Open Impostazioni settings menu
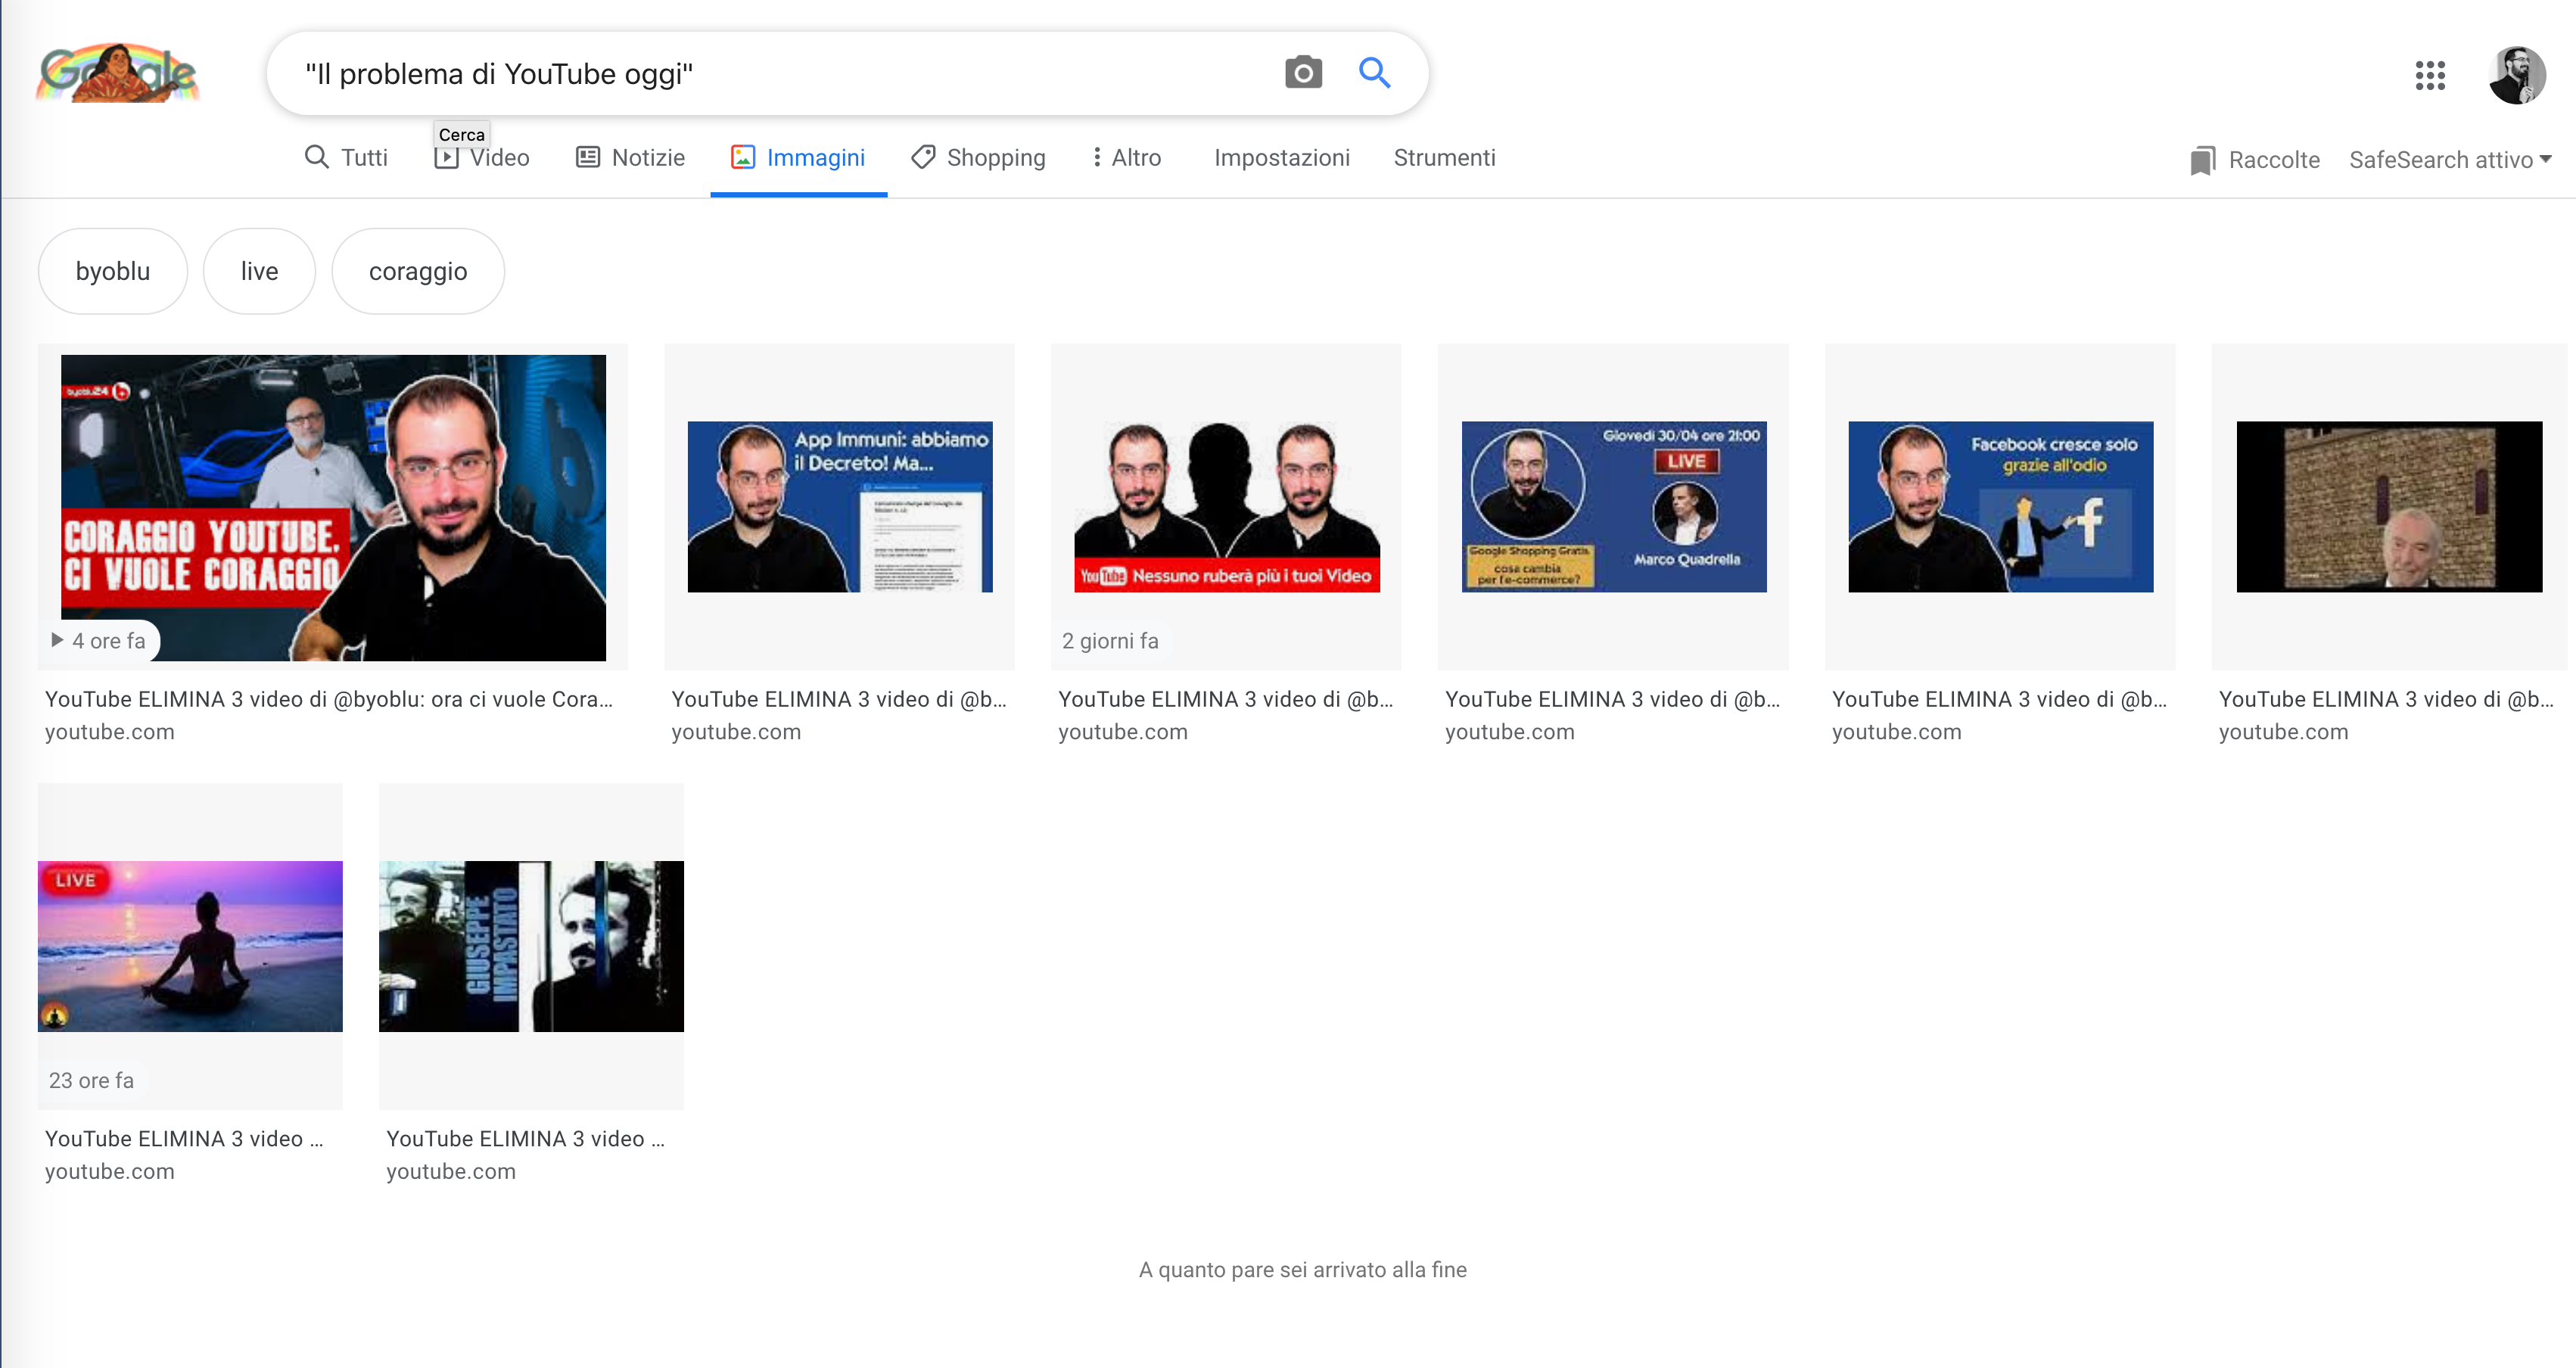Image resolution: width=2576 pixels, height=1368 pixels. [x=1282, y=158]
